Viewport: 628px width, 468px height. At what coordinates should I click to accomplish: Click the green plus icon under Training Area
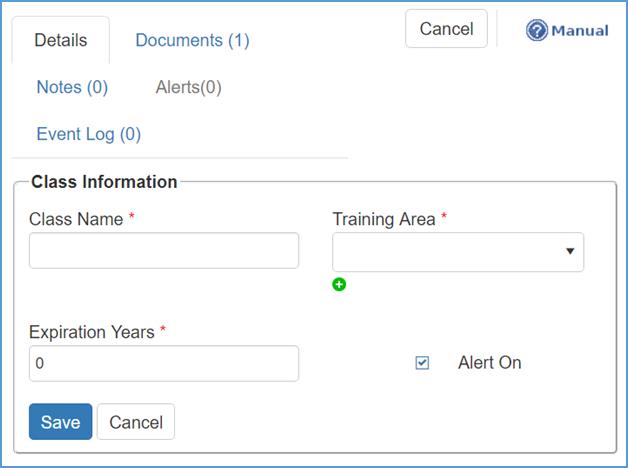339,285
